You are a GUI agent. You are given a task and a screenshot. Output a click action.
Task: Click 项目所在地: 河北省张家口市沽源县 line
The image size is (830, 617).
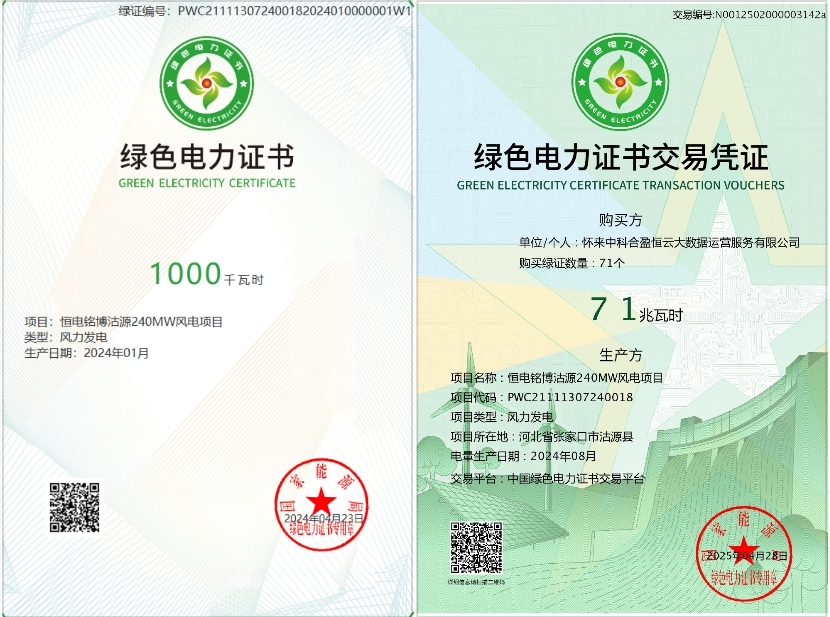coord(542,437)
